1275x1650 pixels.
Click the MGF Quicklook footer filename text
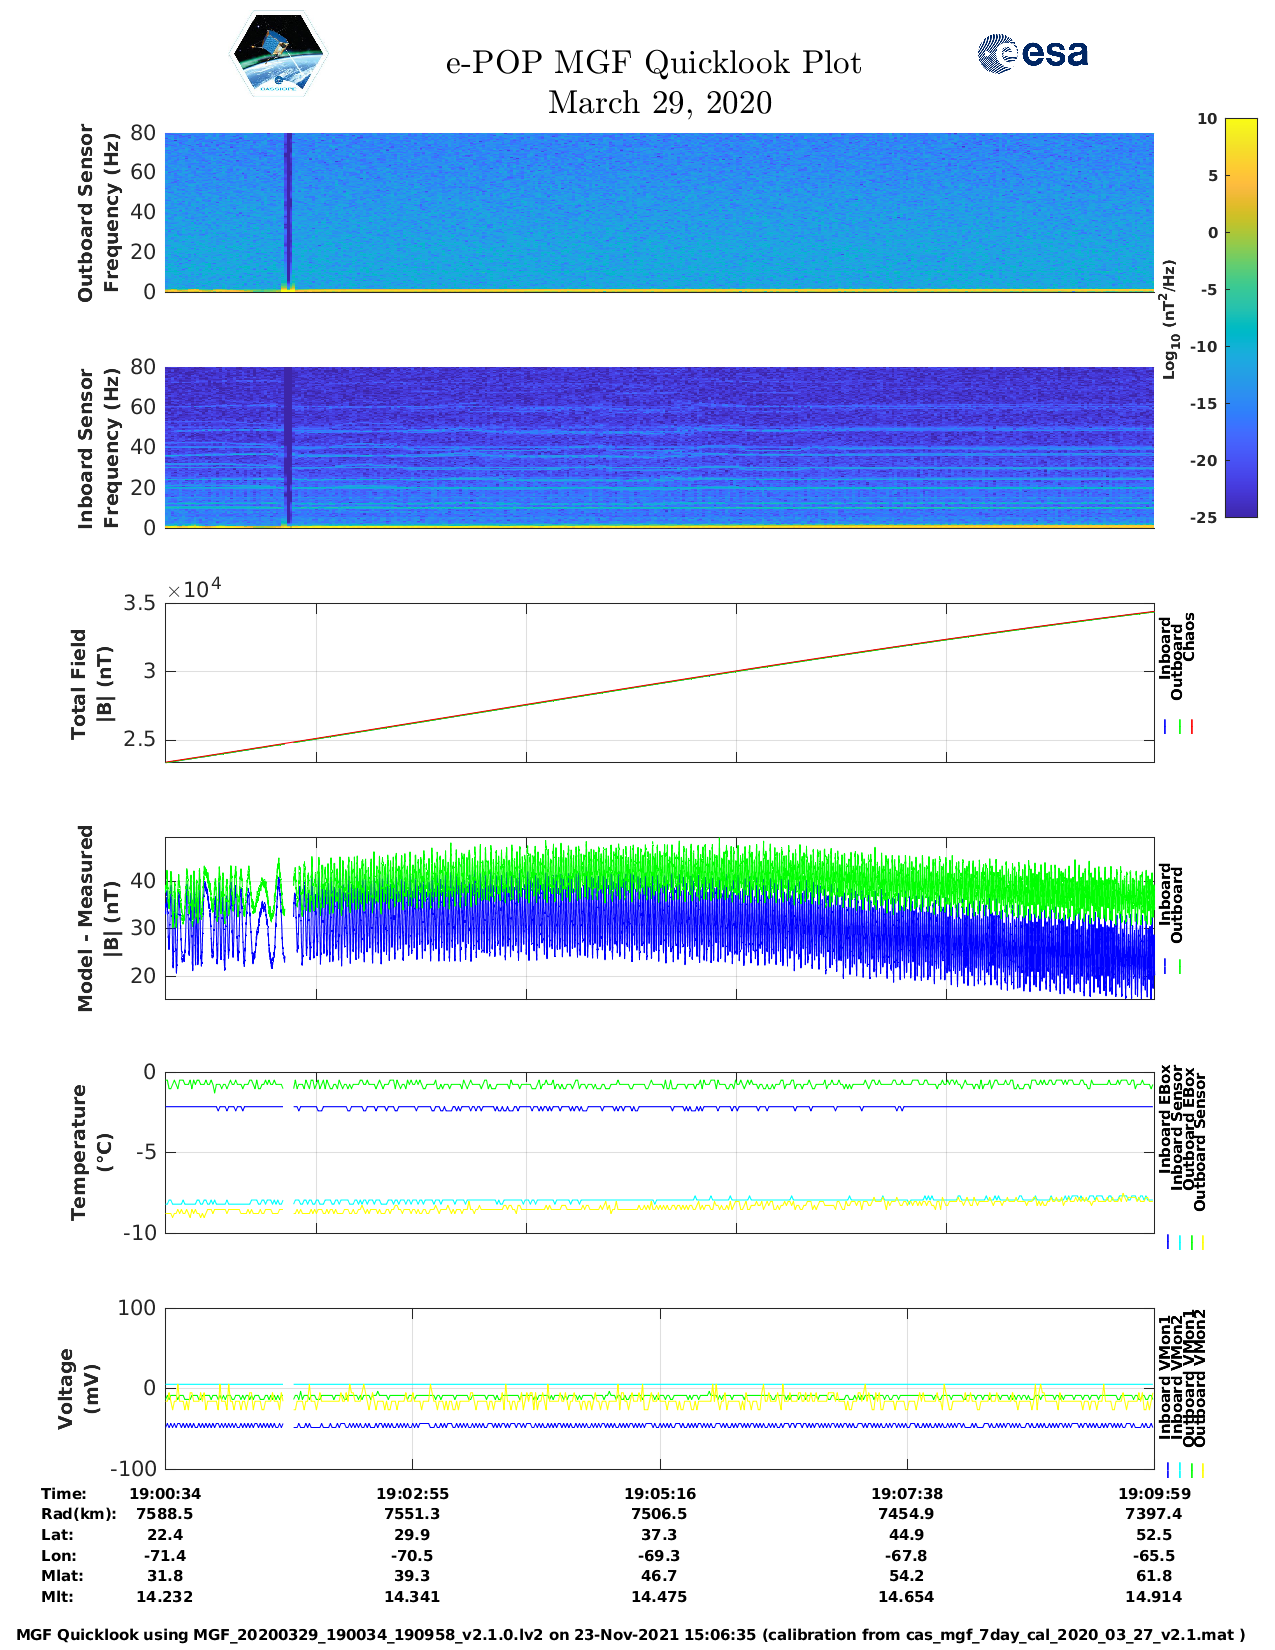click(630, 1635)
